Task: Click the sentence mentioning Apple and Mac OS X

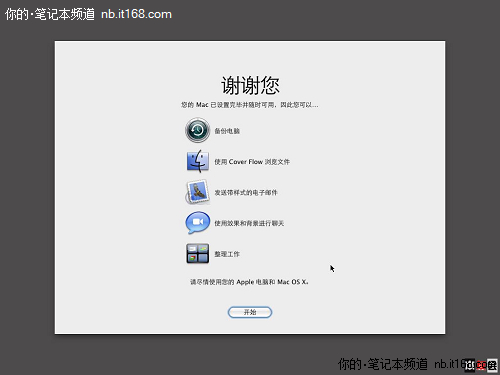Action: 249,282
